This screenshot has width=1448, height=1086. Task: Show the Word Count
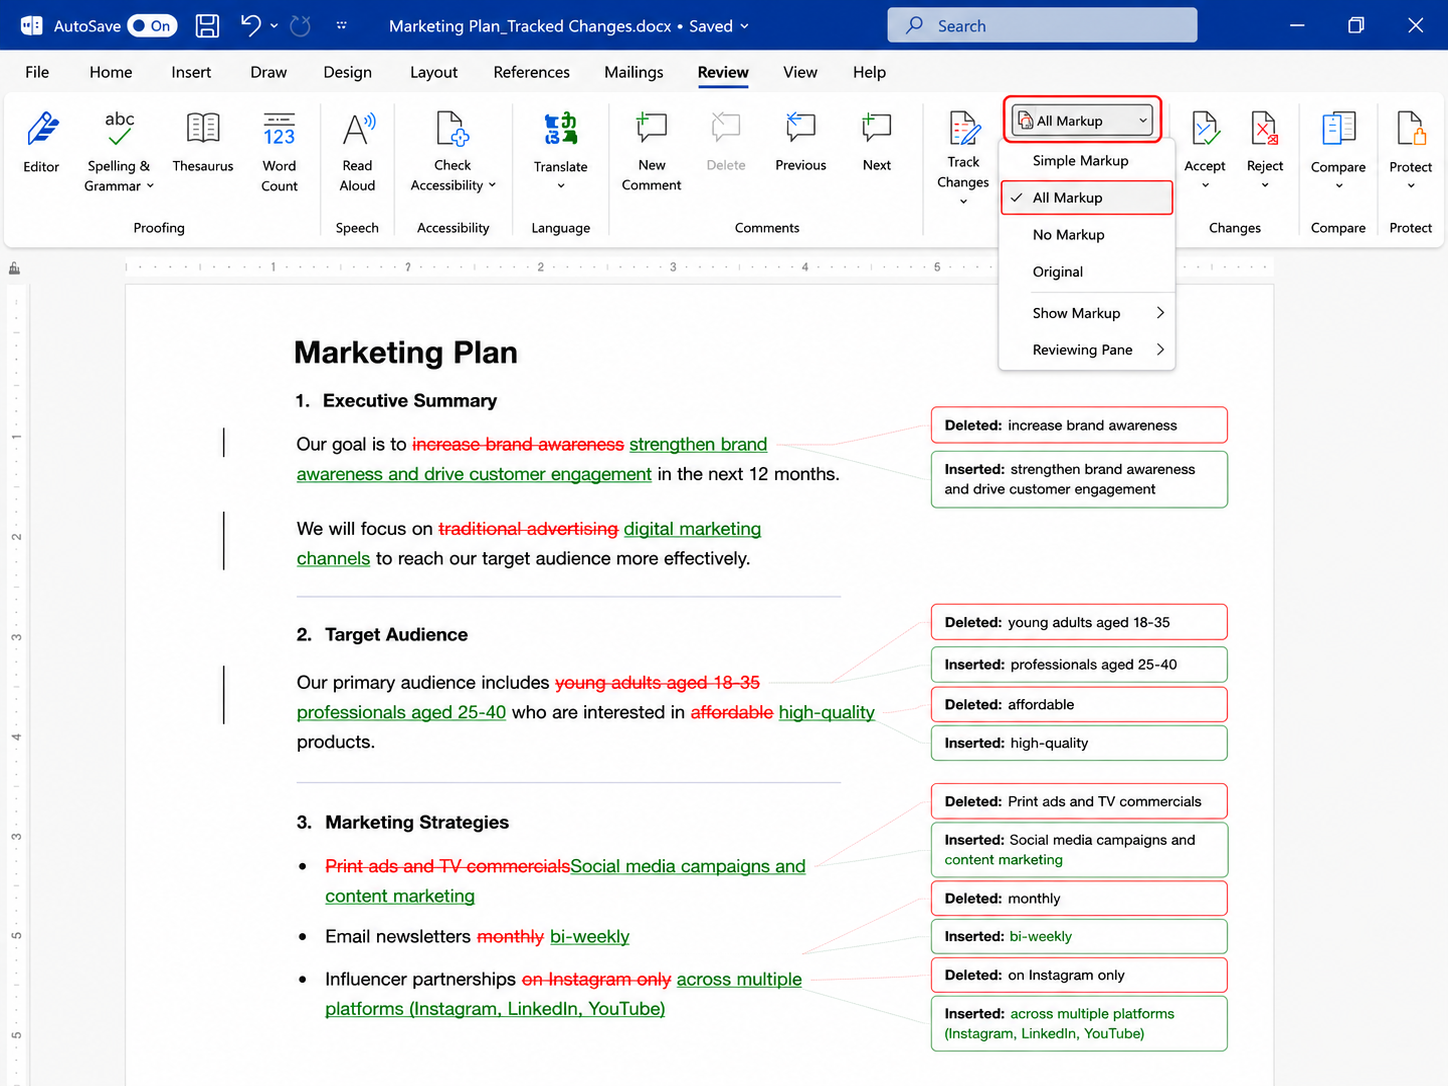tap(279, 151)
